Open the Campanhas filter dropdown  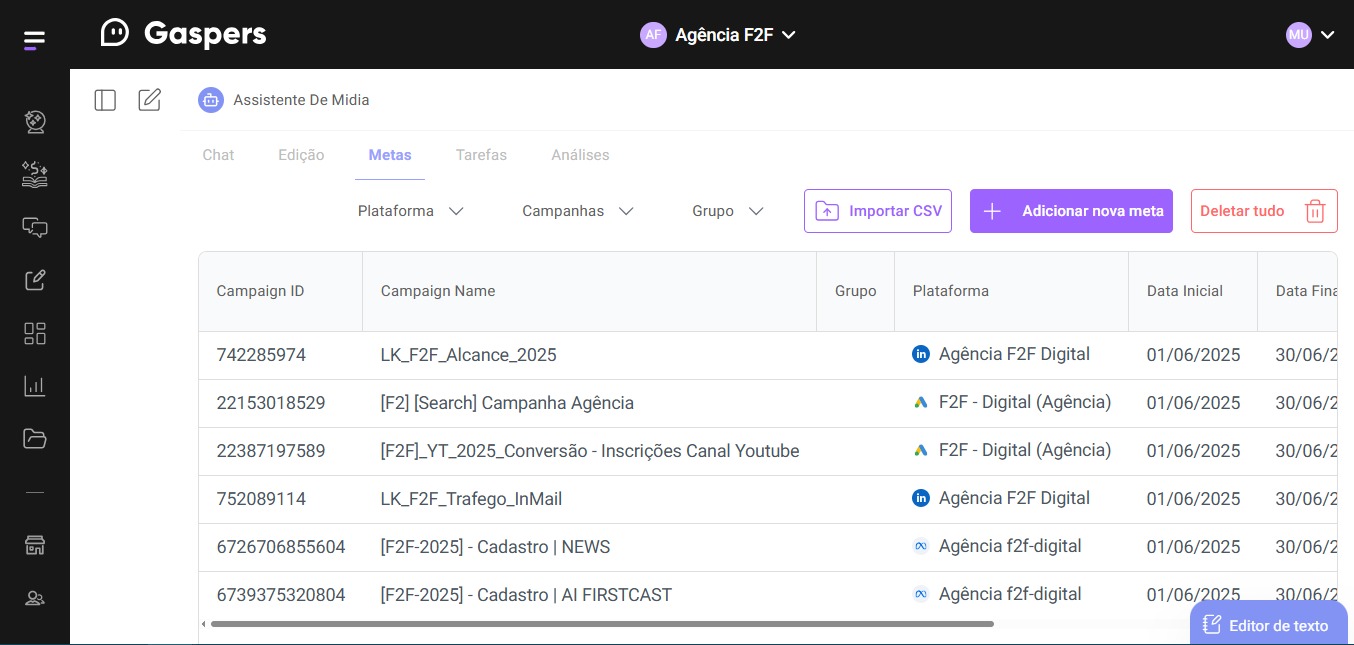pos(578,211)
